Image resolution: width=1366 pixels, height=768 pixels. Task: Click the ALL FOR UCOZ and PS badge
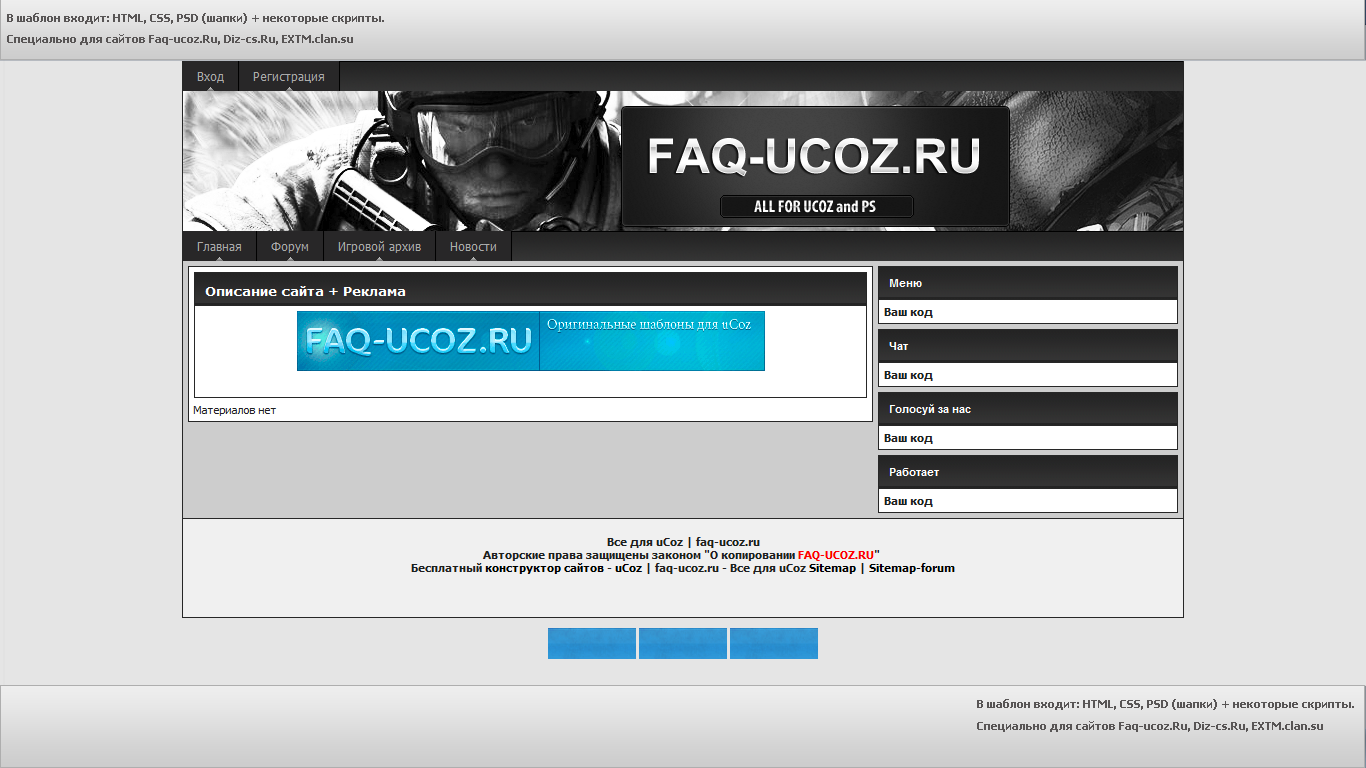(x=816, y=207)
